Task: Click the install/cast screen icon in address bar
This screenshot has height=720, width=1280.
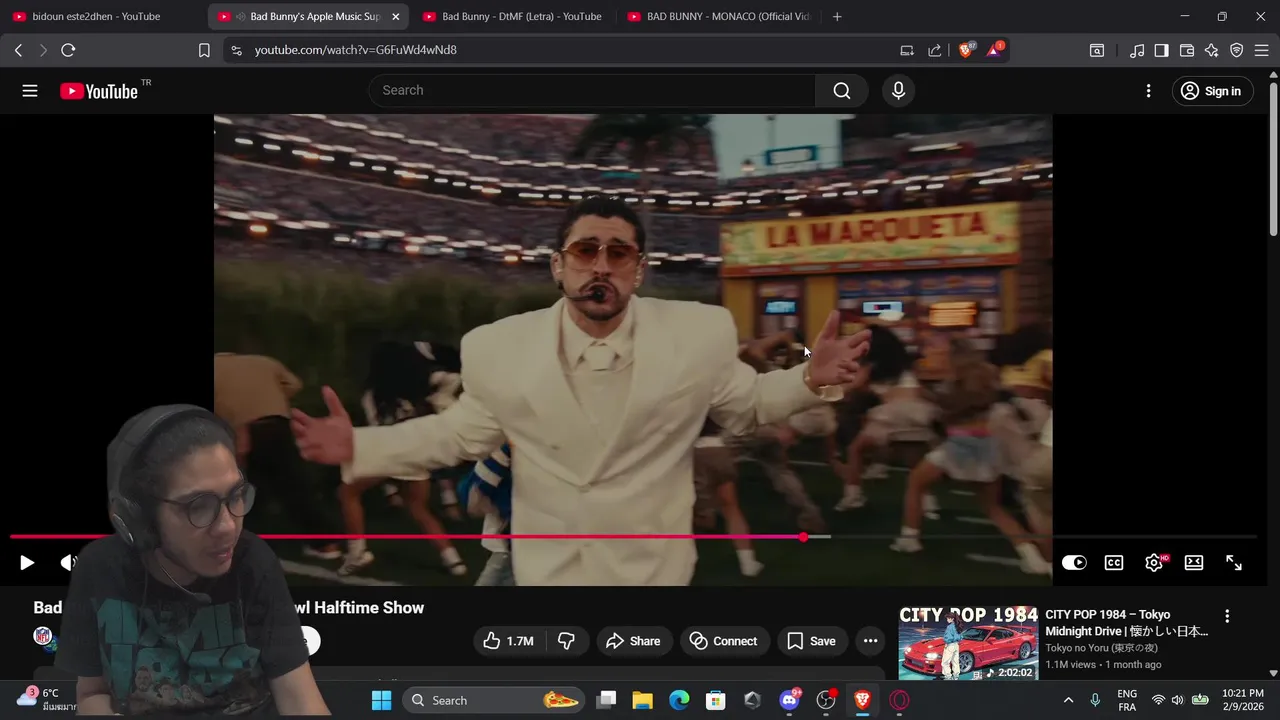Action: 907,50
